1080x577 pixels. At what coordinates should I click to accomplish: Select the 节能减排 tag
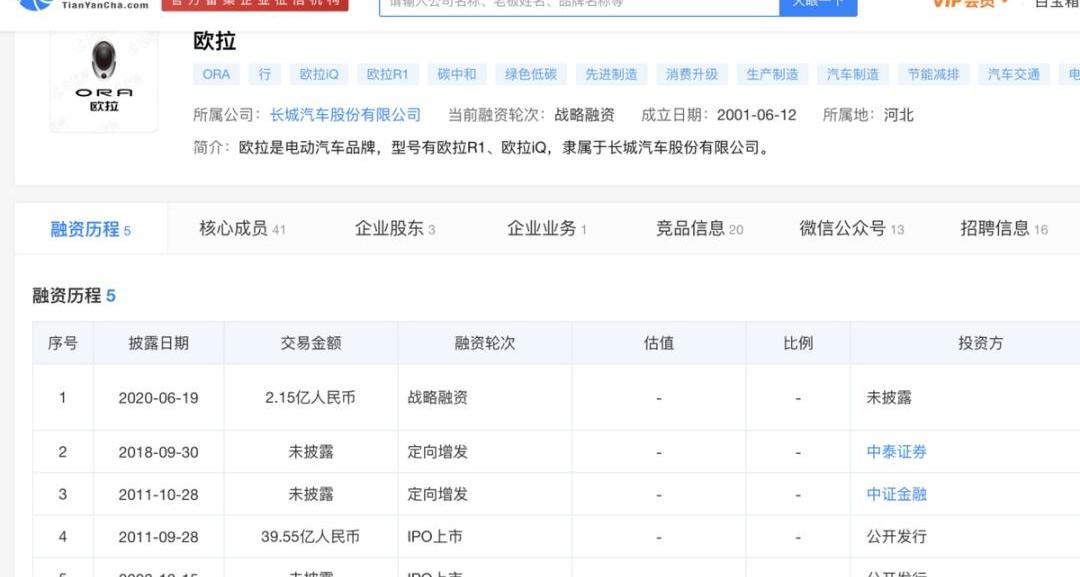click(x=933, y=74)
